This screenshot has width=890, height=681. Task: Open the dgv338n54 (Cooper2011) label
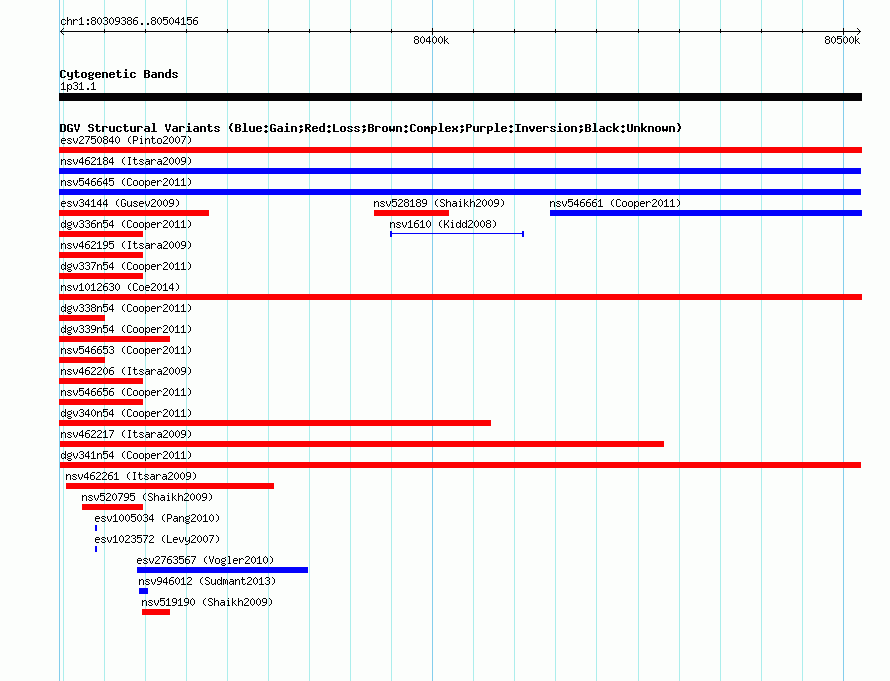126,308
